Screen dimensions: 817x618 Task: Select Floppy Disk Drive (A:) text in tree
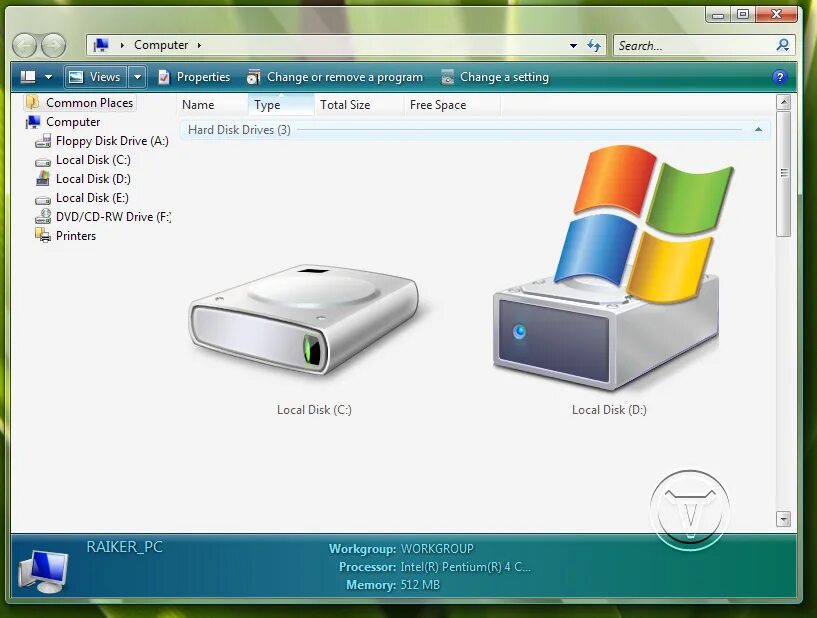[112, 141]
